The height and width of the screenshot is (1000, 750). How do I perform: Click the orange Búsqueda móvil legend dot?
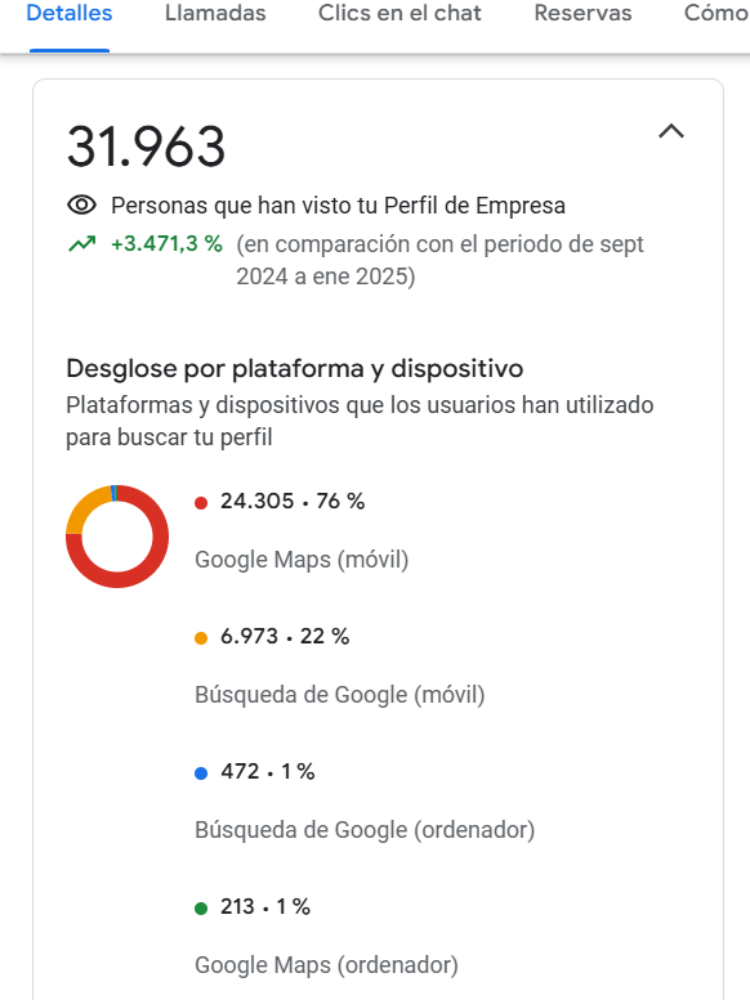click(201, 637)
